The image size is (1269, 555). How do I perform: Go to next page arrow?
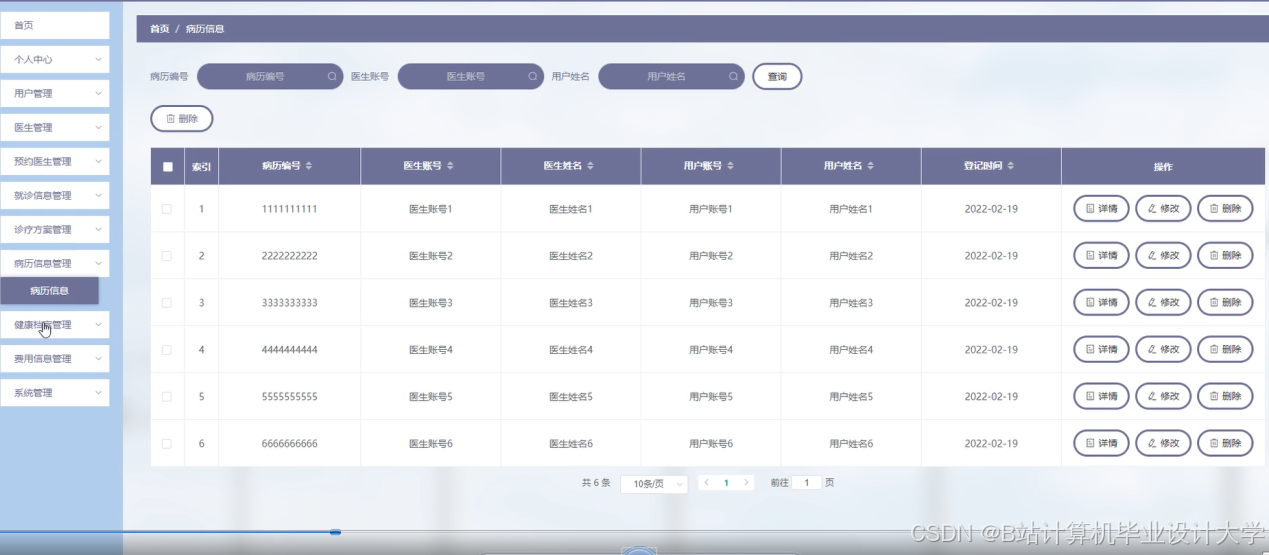click(x=746, y=483)
